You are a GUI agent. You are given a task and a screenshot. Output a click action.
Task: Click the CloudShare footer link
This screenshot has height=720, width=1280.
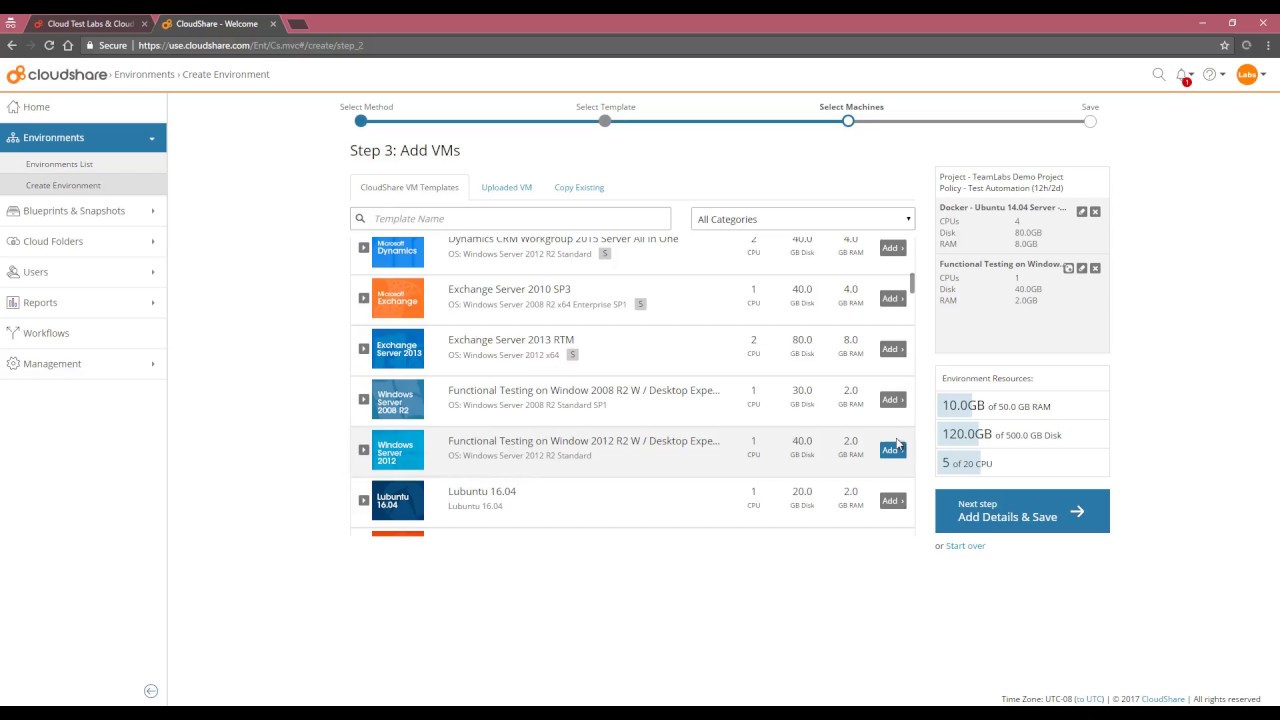point(1163,699)
